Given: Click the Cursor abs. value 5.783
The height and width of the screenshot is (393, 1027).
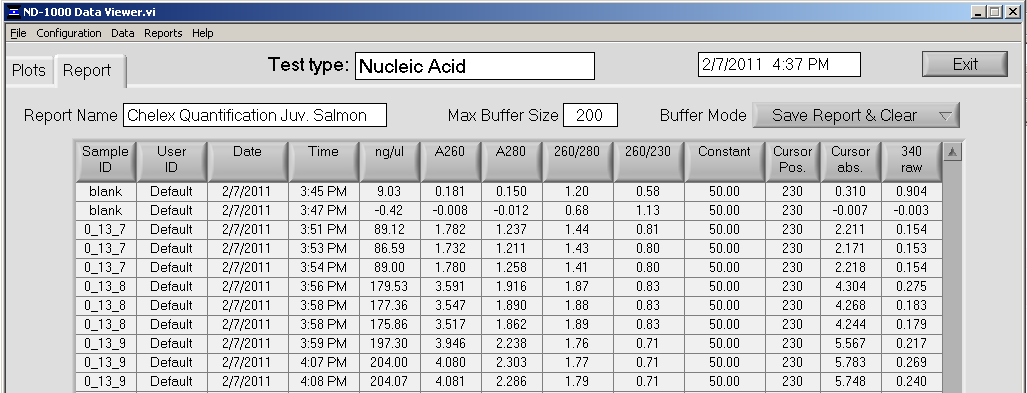Looking at the screenshot, I should (x=851, y=362).
